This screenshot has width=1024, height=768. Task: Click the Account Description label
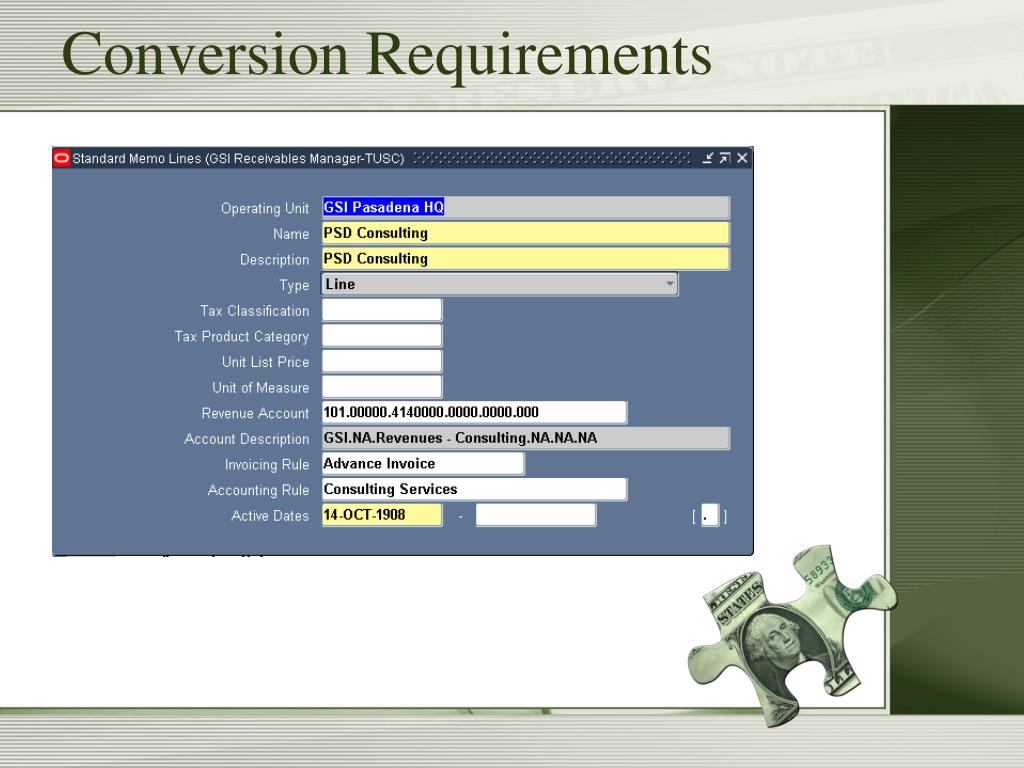(x=246, y=439)
